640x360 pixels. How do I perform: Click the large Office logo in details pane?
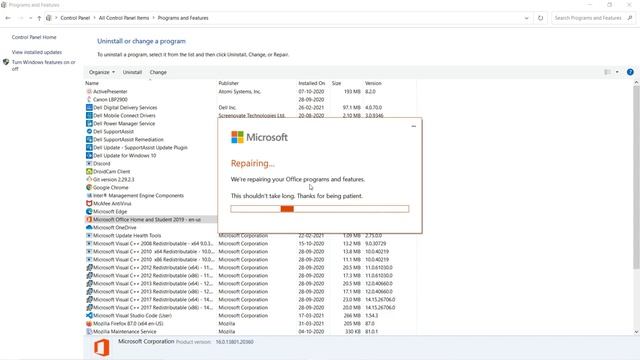(102, 348)
